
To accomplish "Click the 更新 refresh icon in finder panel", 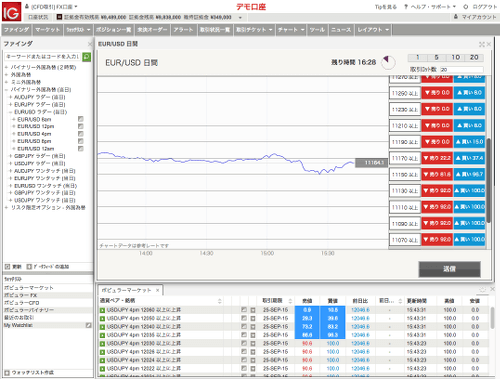I will [7, 266].
